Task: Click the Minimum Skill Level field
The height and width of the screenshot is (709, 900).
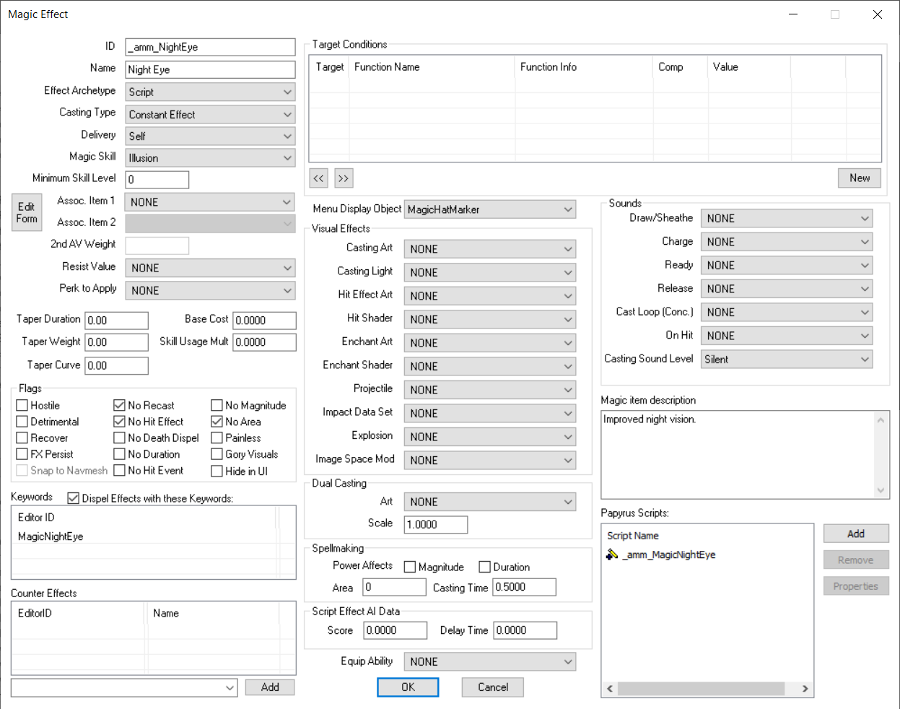Action: 157,180
